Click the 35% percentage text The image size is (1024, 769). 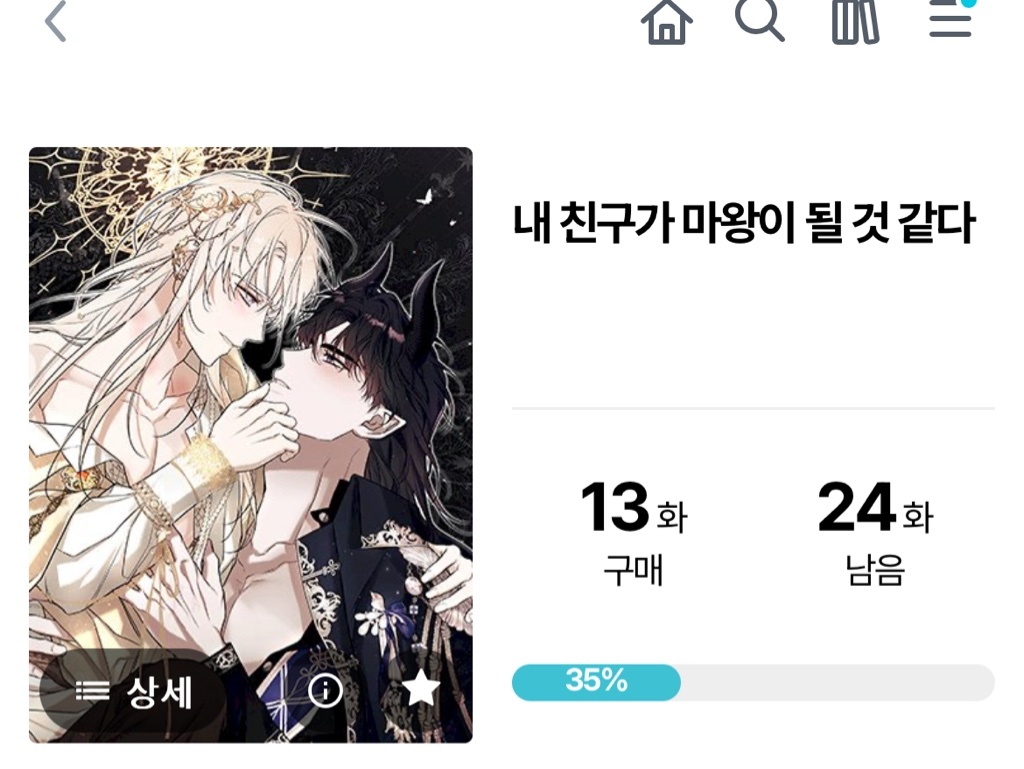pyautogui.click(x=596, y=680)
